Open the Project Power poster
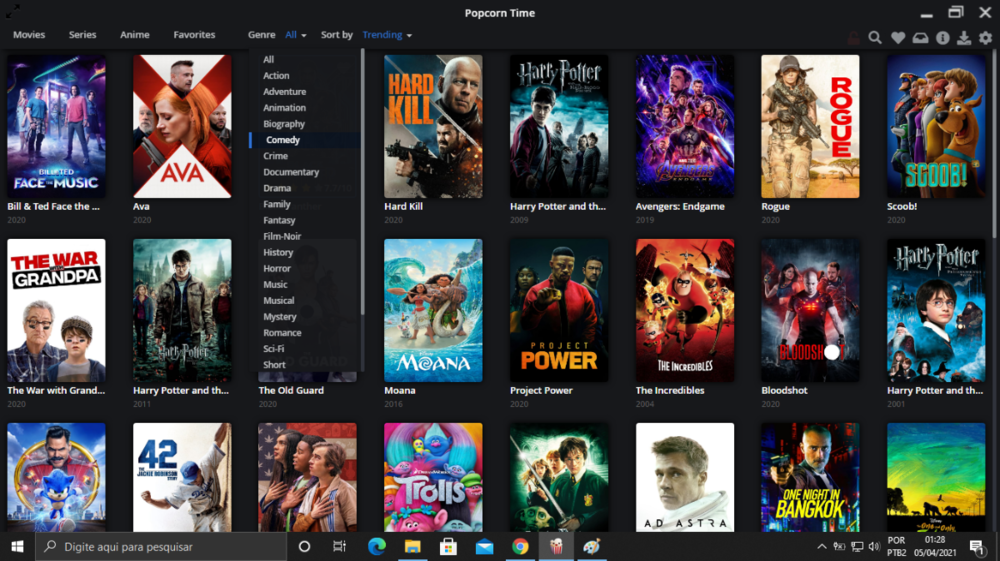Viewport: 1000px width, 561px height. click(x=559, y=310)
